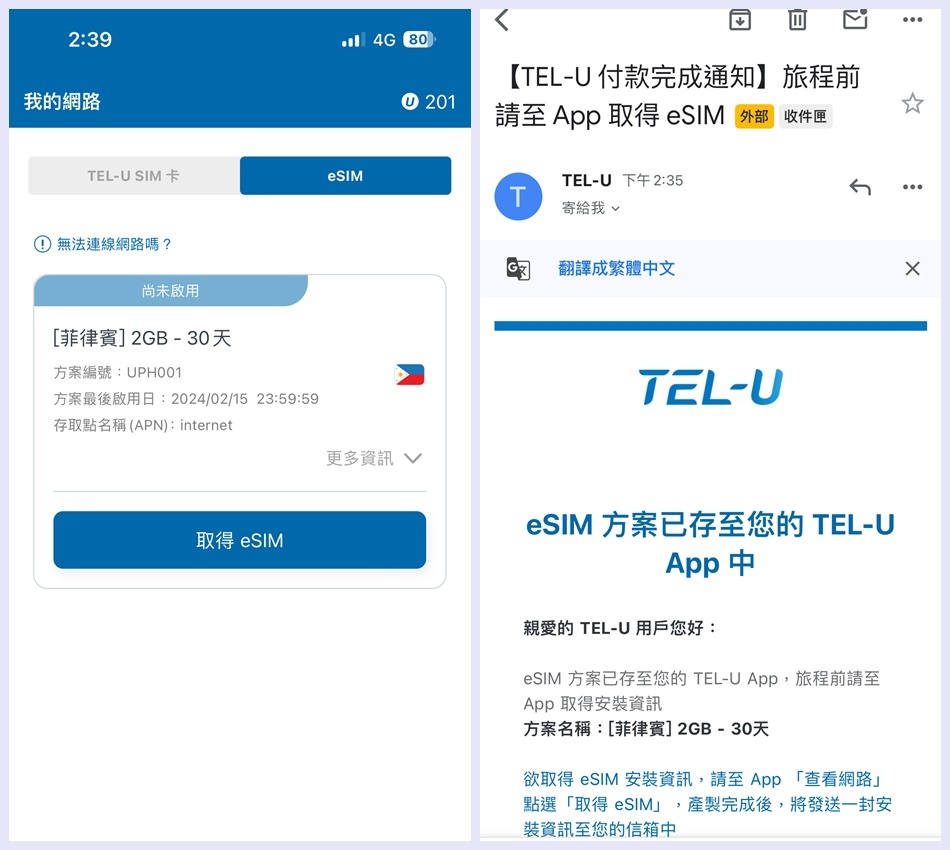Dismiss the translation banner

(912, 268)
